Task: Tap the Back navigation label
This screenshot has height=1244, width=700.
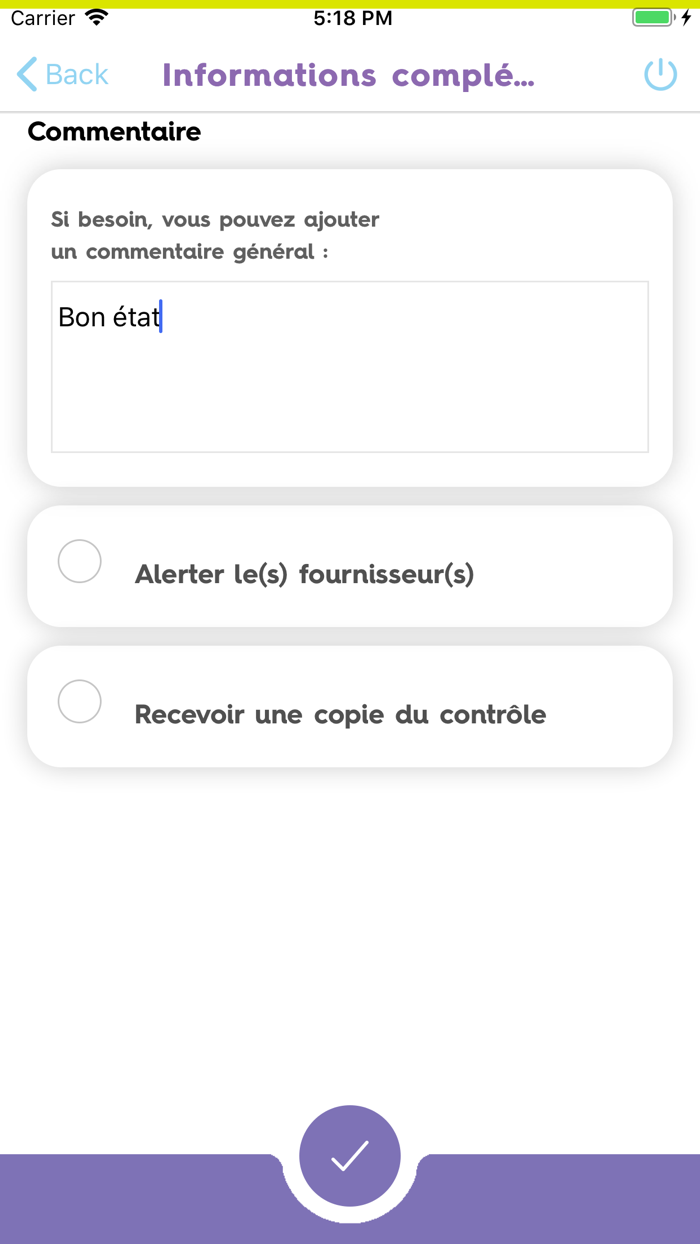Action: coord(75,74)
